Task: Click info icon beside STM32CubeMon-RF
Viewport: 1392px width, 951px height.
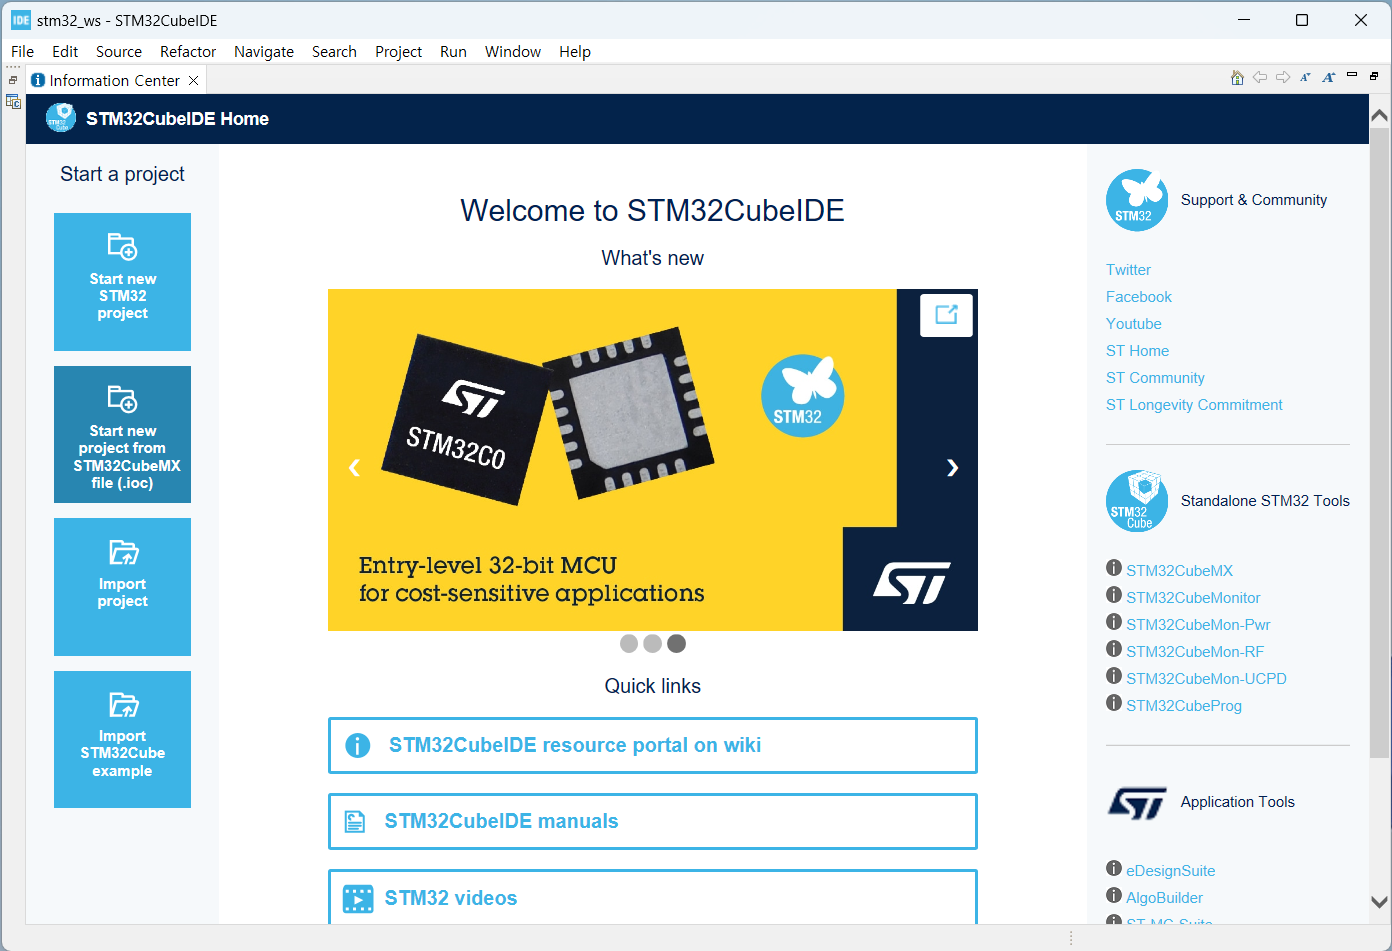Action: tap(1114, 649)
